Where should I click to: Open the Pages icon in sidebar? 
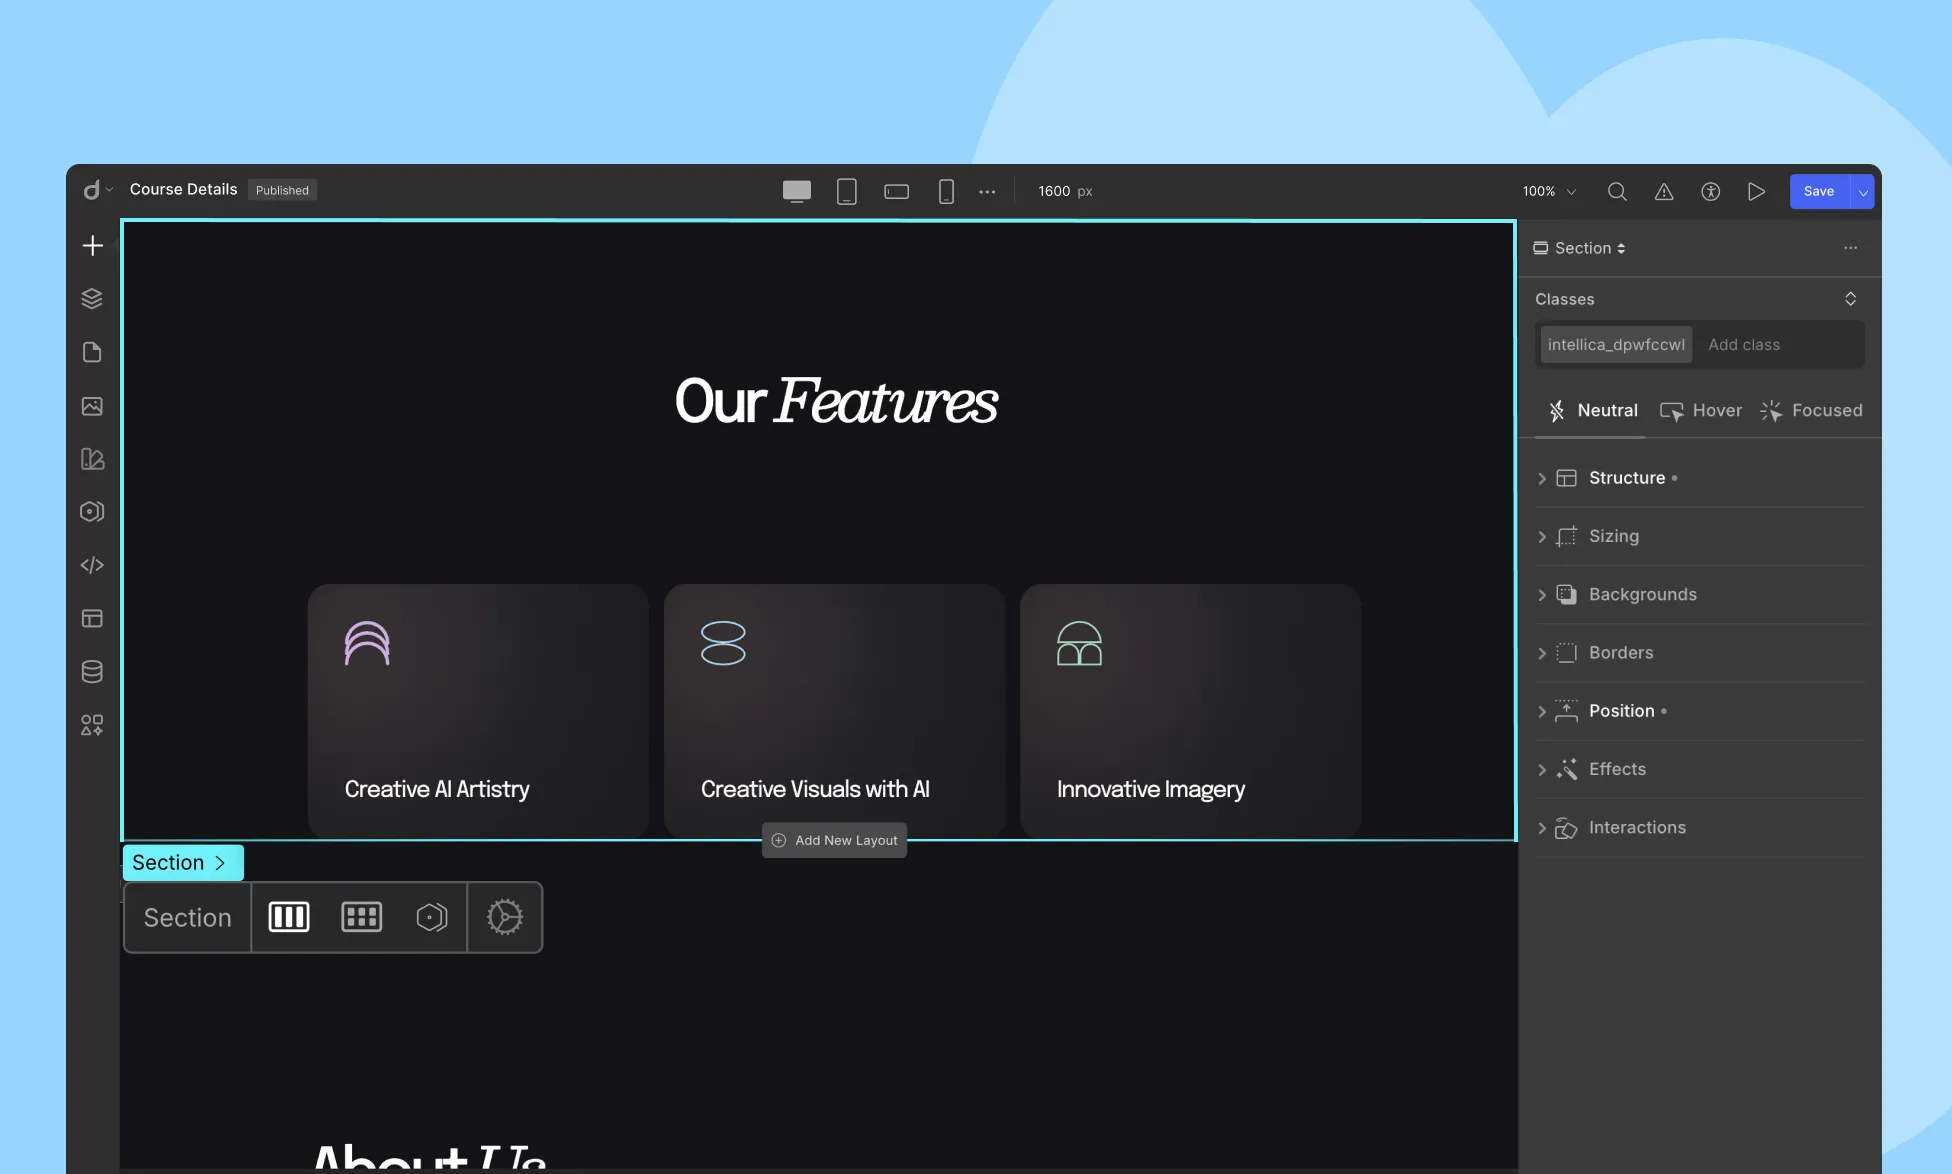pos(92,352)
